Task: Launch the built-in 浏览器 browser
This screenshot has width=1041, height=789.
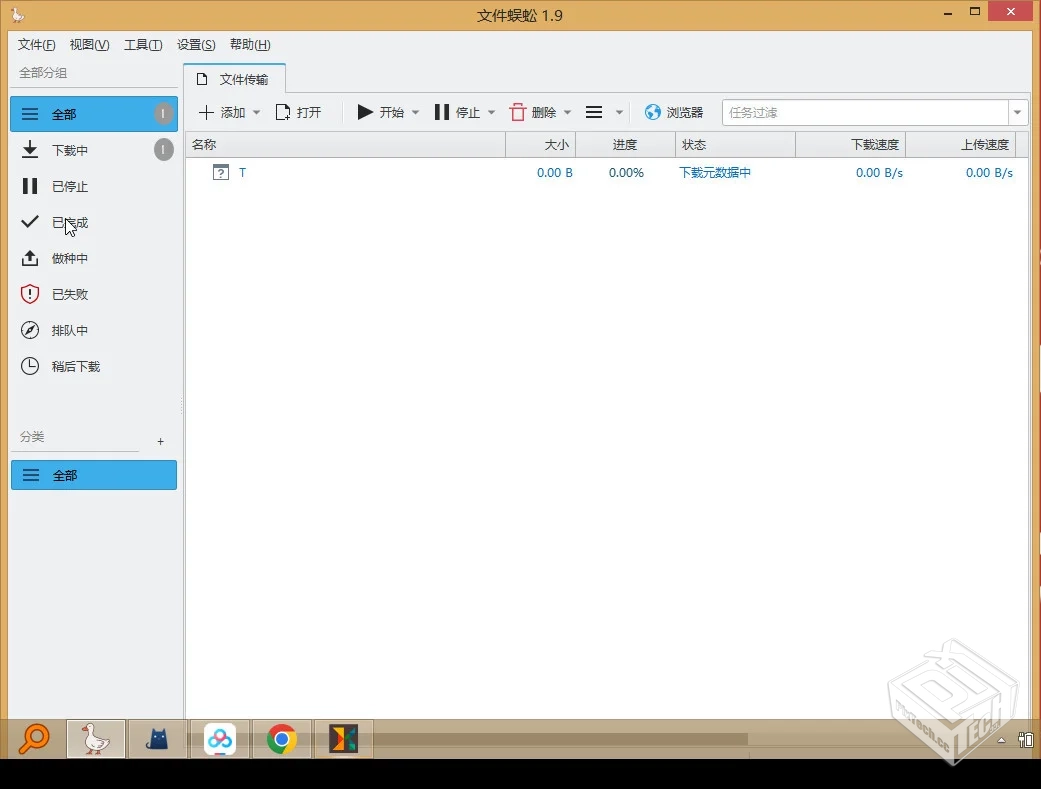Action: (x=675, y=112)
